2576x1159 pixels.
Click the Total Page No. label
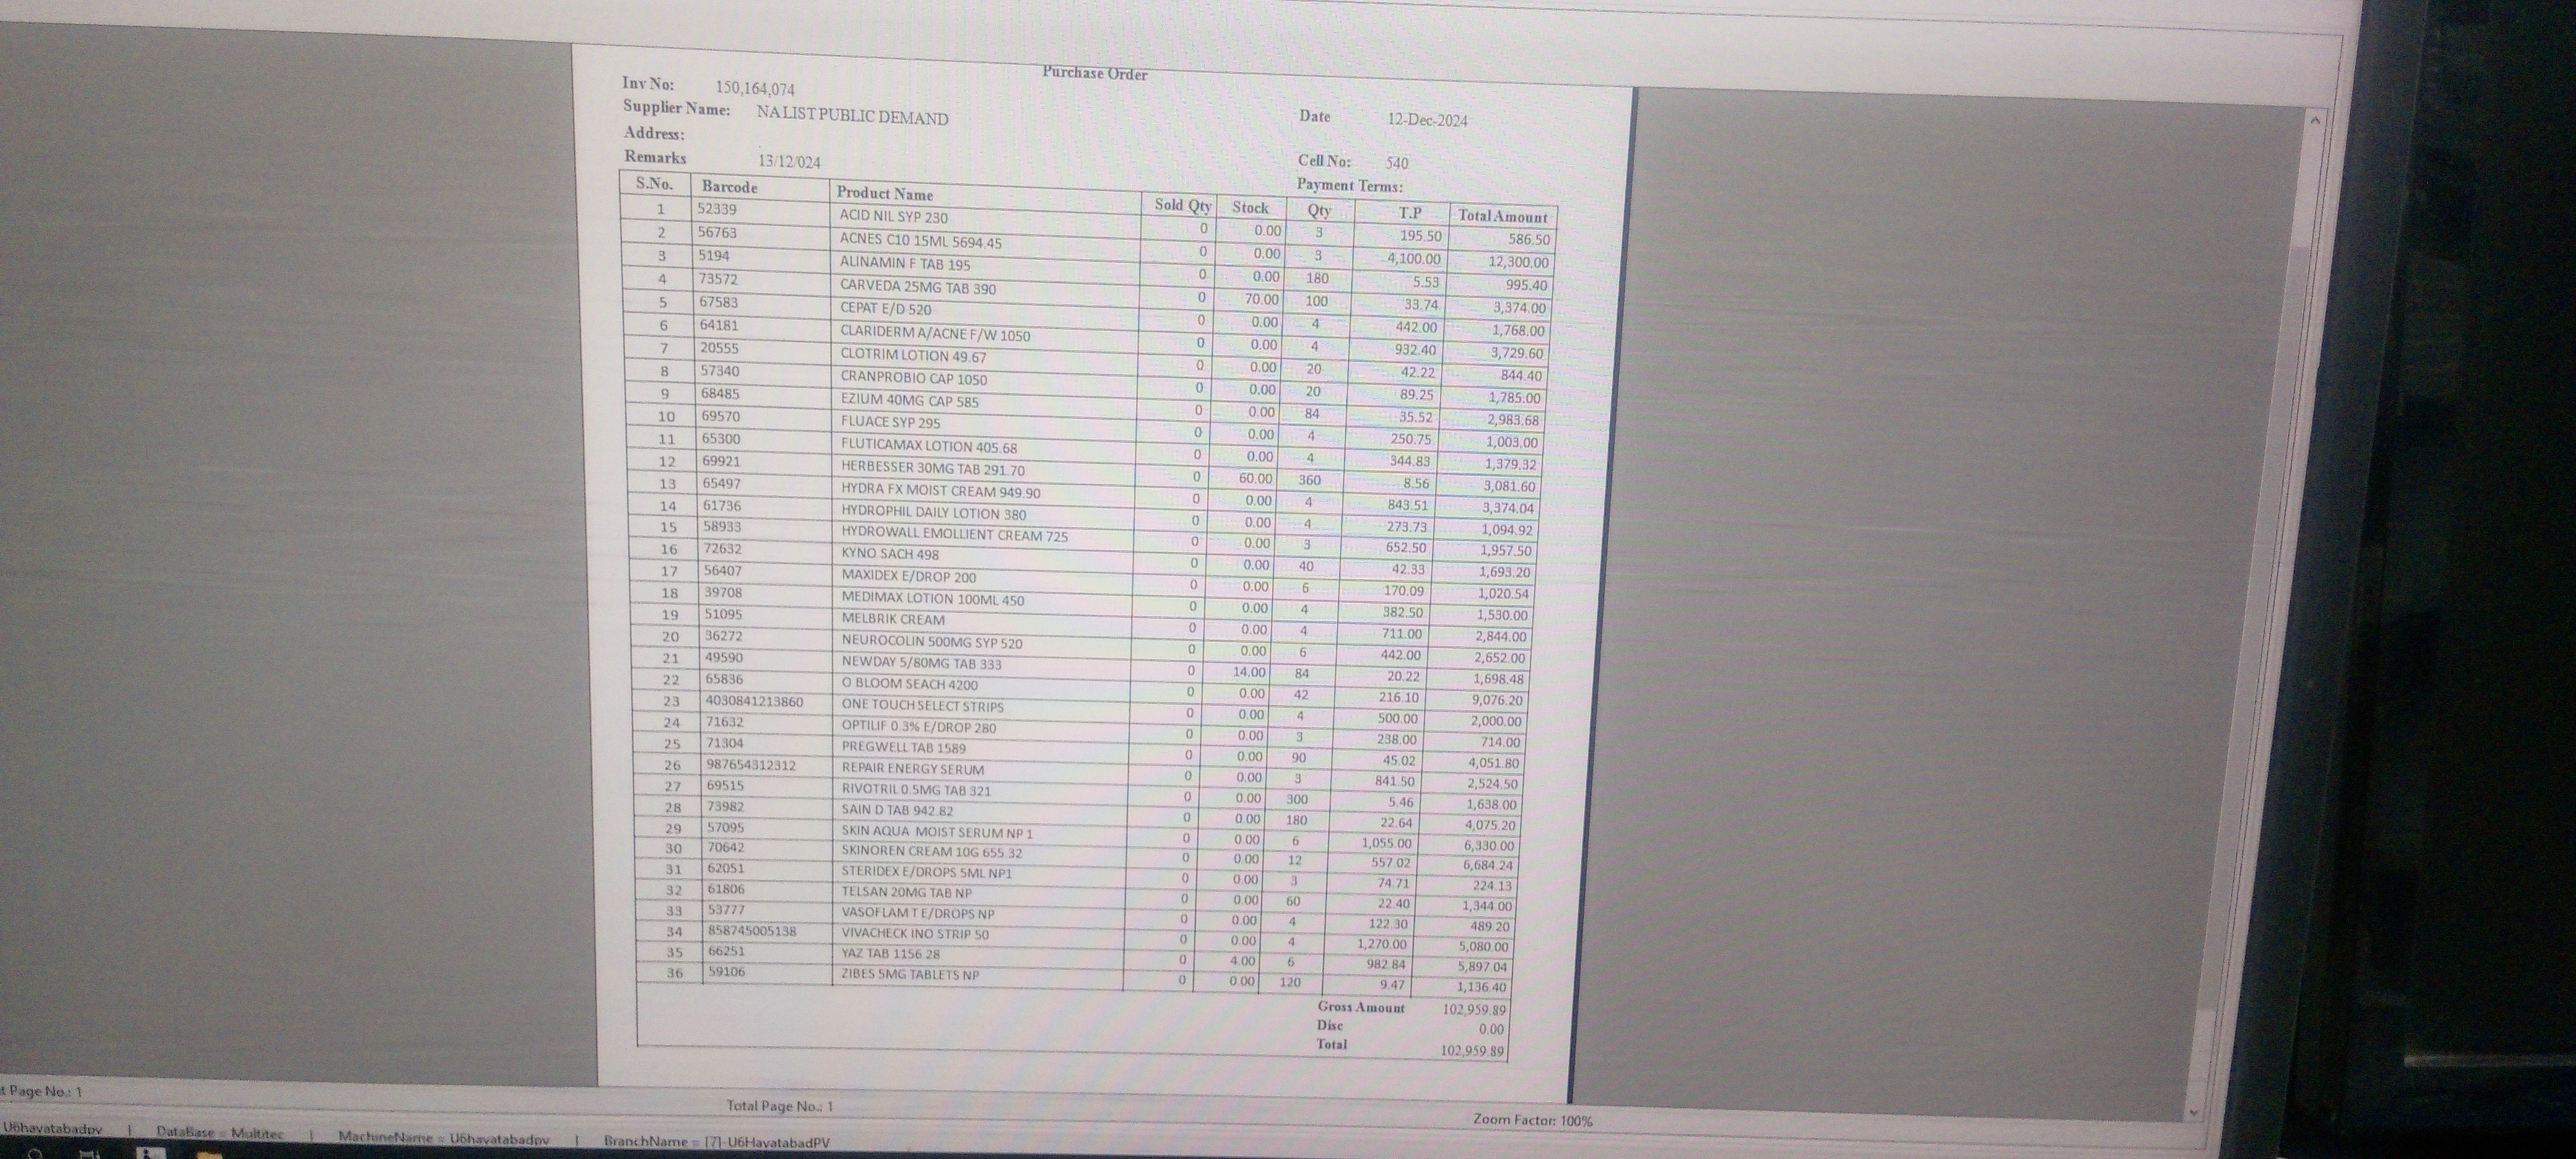(779, 1105)
